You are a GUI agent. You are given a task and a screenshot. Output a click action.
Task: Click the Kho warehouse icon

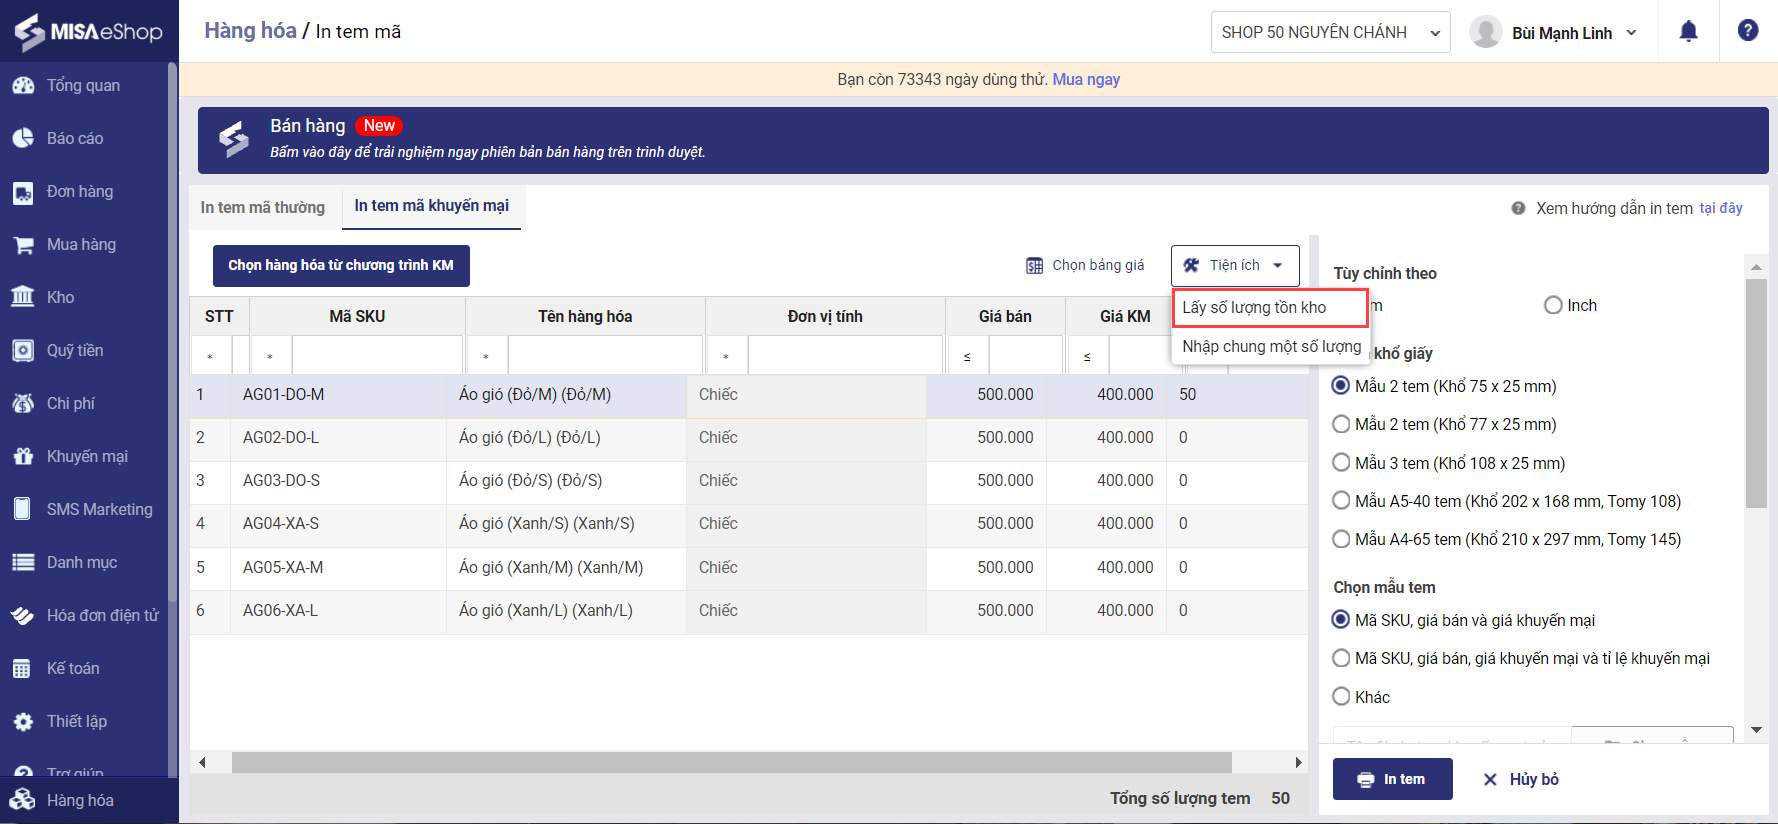(23, 297)
